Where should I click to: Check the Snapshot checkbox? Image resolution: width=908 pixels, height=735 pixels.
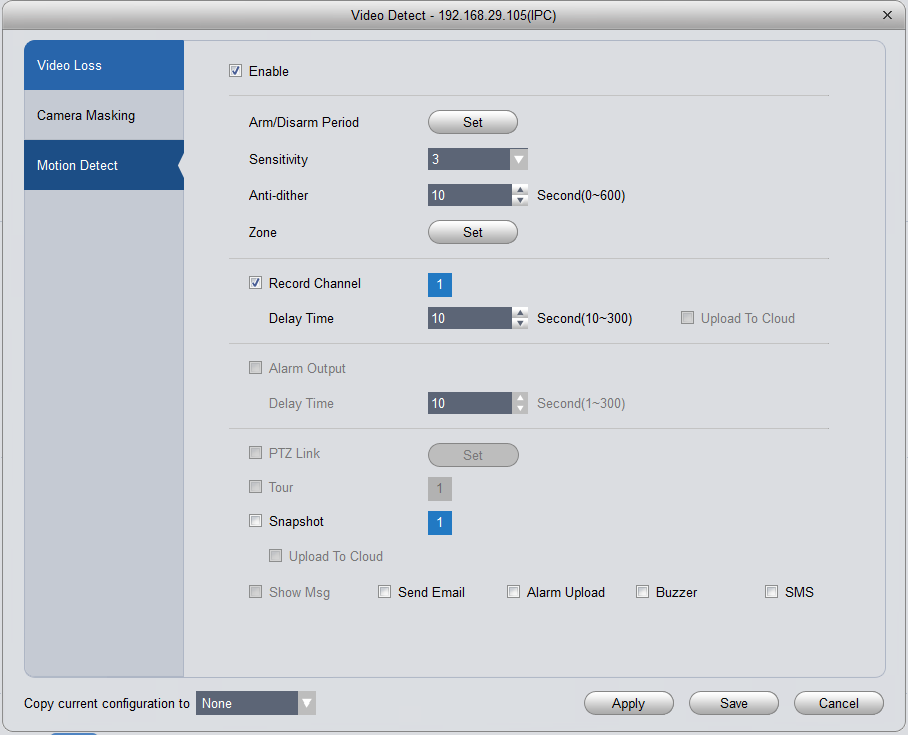(x=255, y=521)
